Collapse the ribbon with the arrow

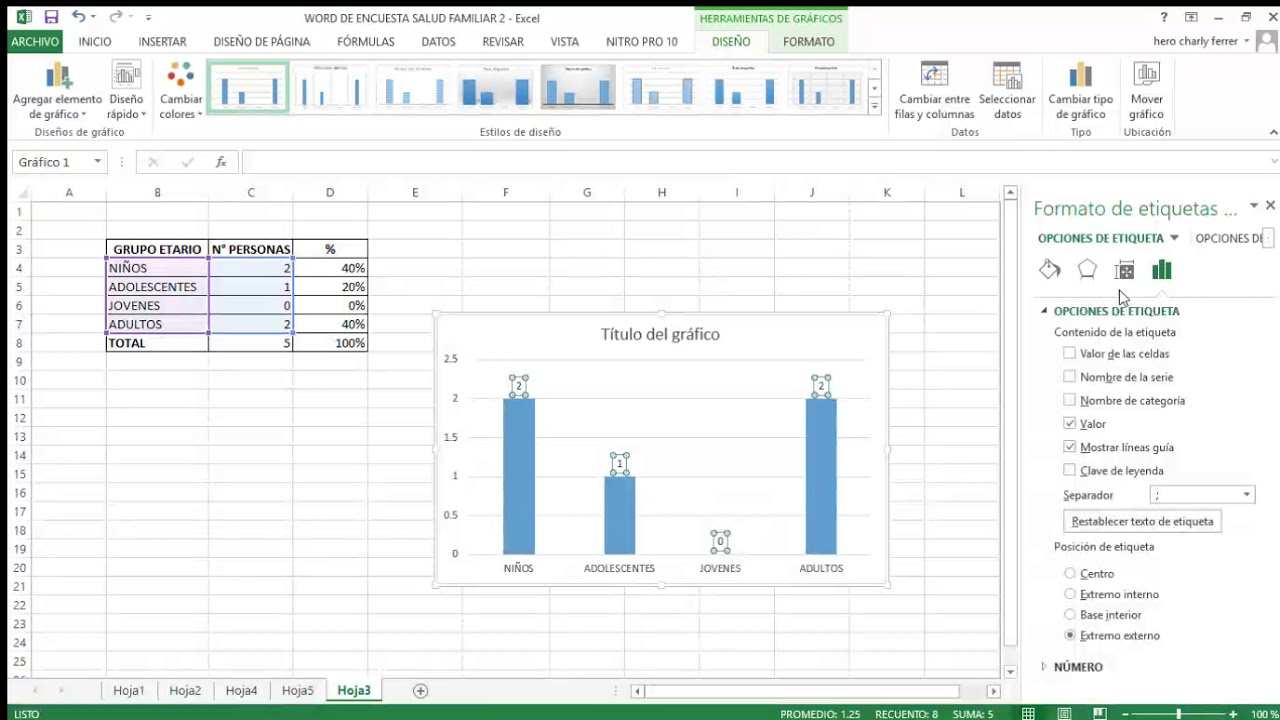(x=1273, y=132)
